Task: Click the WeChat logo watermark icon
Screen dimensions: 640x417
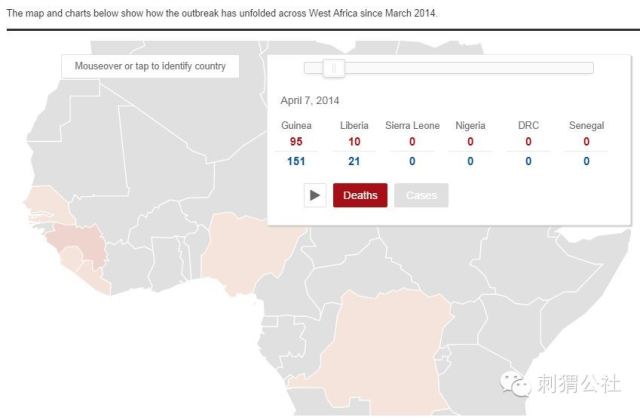Action: pos(515,384)
